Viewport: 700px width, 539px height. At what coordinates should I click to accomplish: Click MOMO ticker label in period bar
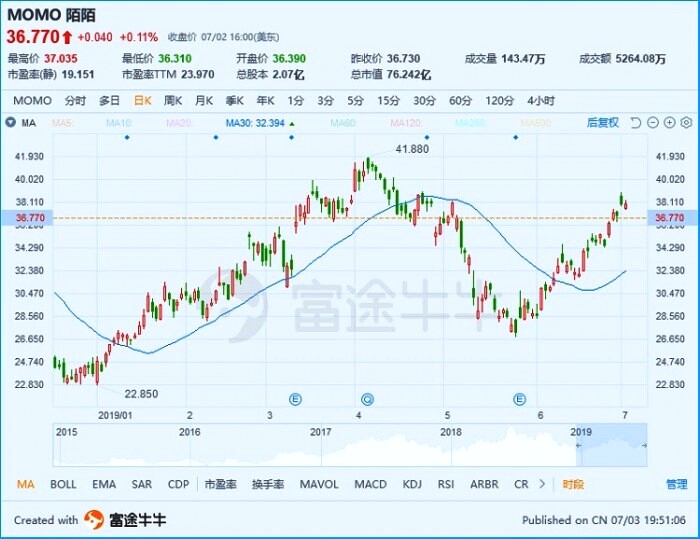click(x=33, y=100)
